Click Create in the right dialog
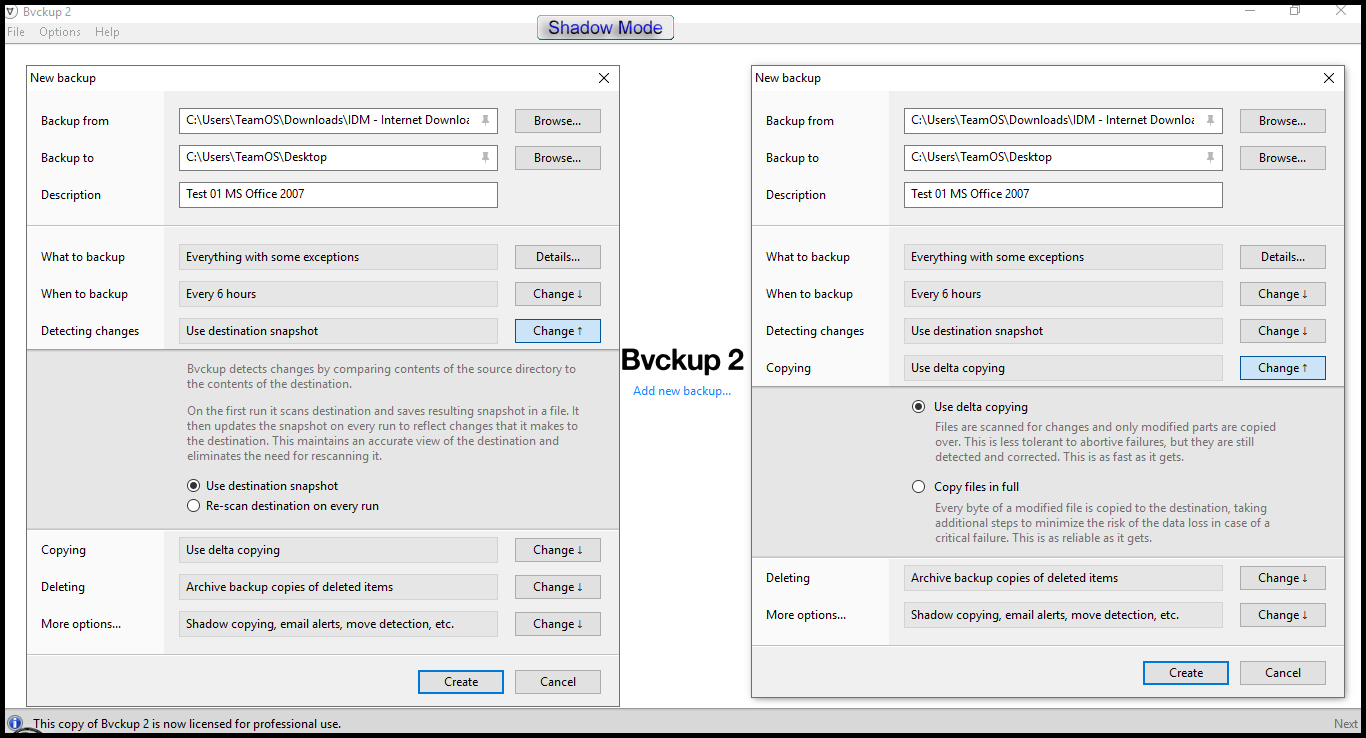The image size is (1366, 738). 1186,673
